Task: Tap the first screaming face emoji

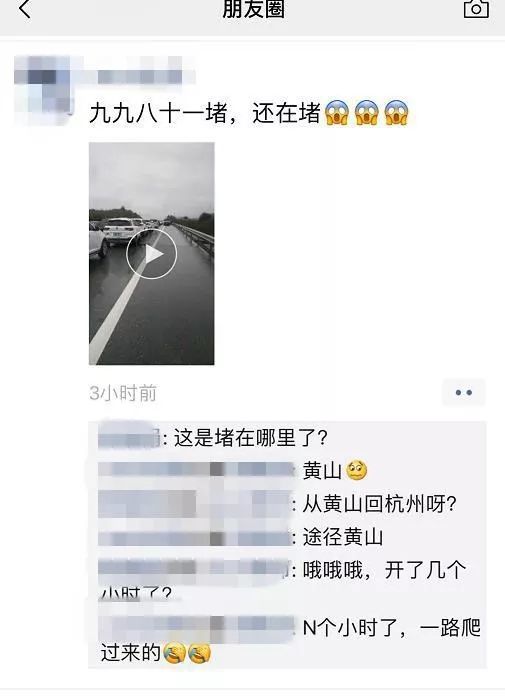Action: click(x=336, y=113)
